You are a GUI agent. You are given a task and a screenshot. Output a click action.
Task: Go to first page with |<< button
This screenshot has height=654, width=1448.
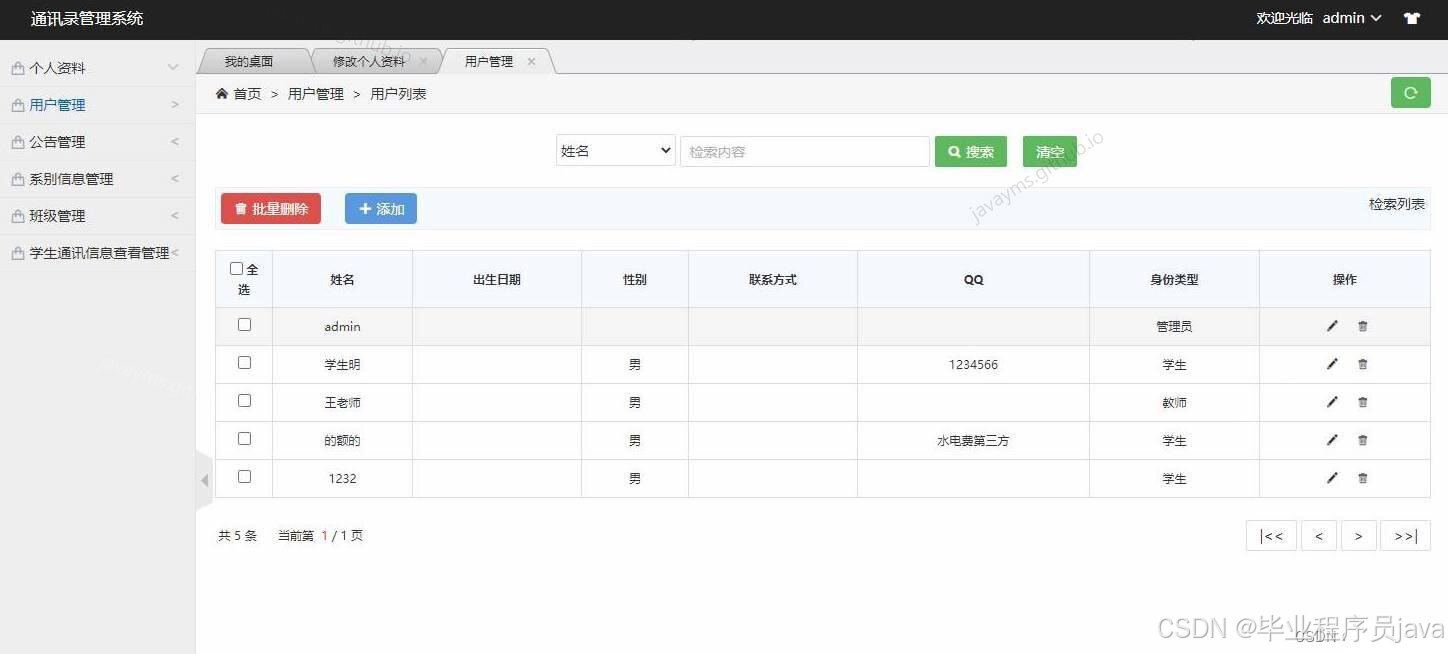tap(1271, 536)
